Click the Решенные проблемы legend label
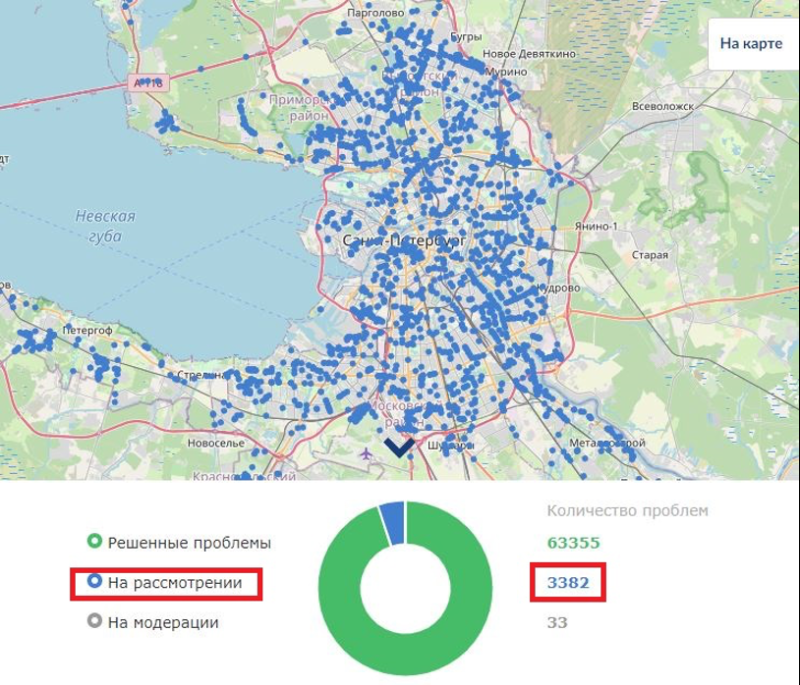 click(189, 542)
